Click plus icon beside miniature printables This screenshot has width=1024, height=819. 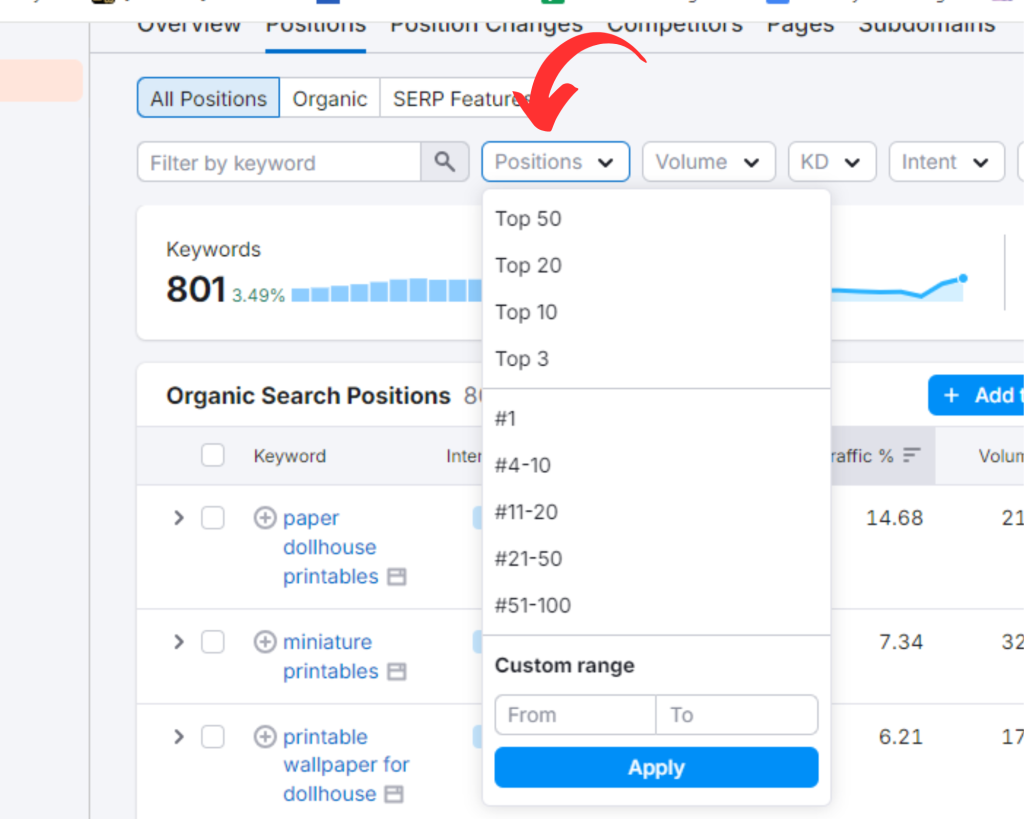(x=265, y=642)
